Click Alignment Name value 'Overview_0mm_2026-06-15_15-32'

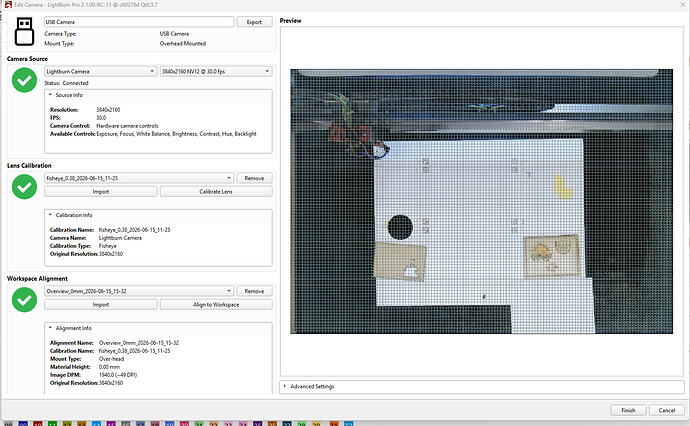(139, 343)
